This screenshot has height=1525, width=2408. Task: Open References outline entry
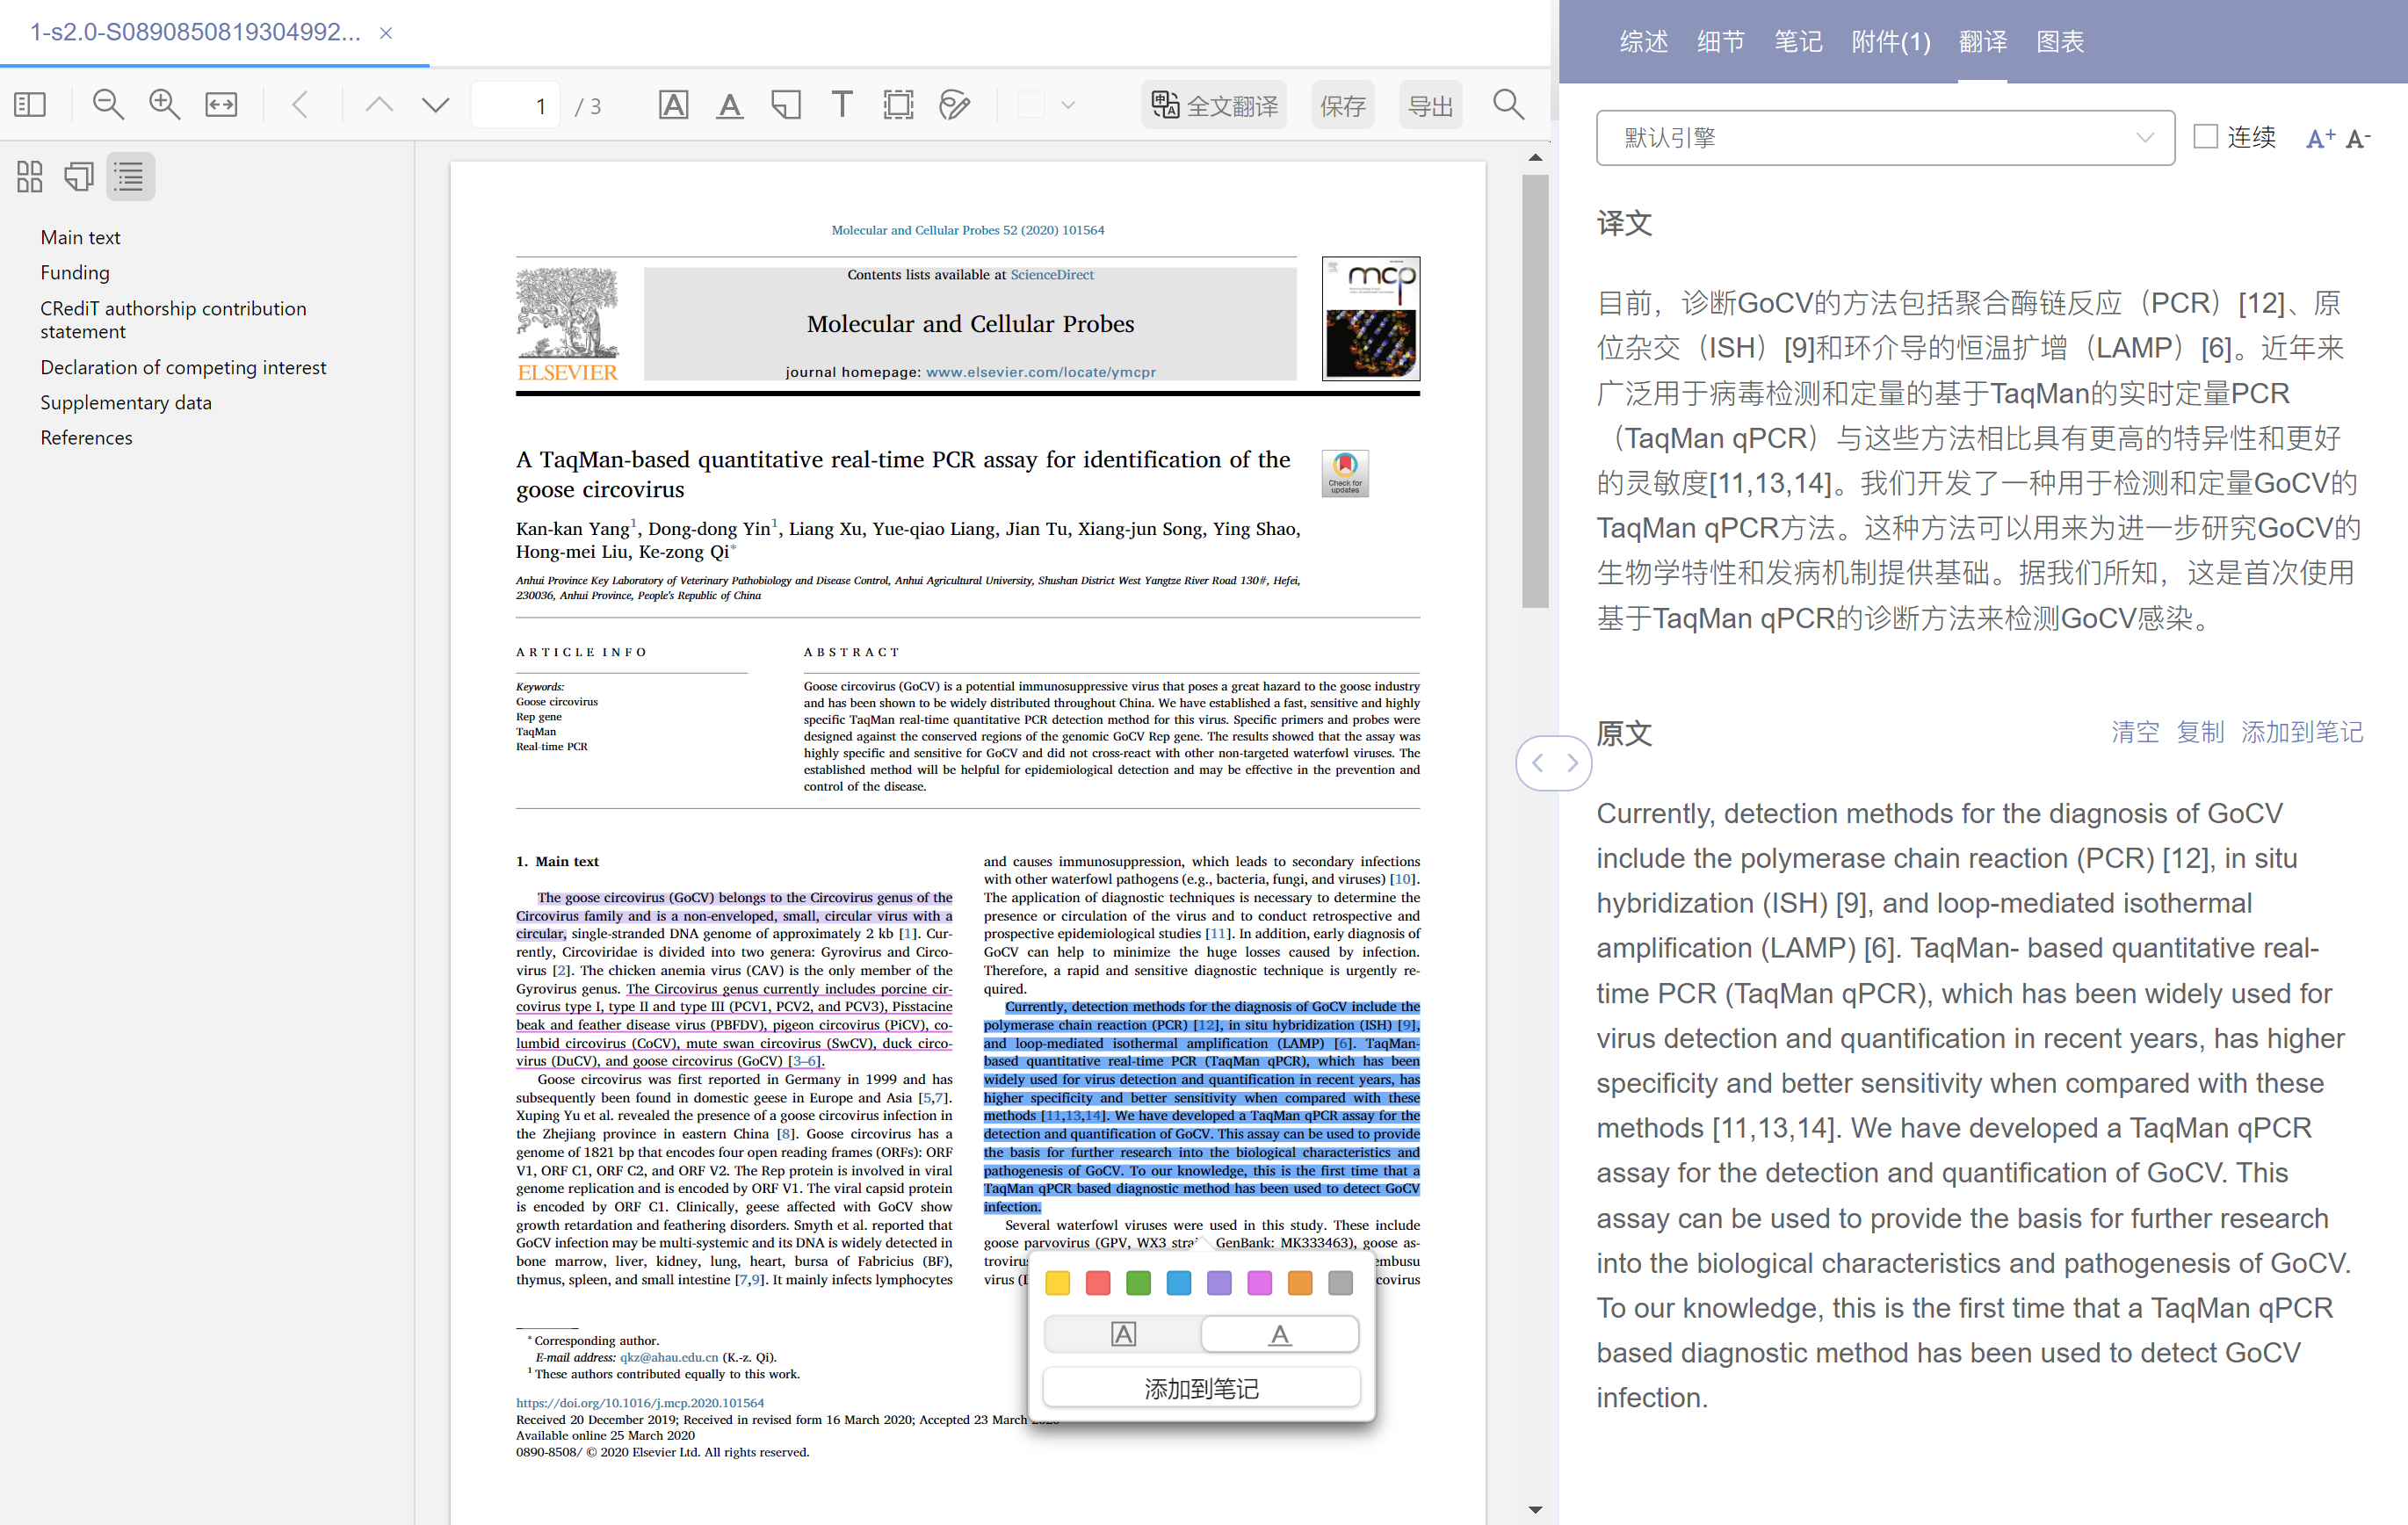[x=86, y=437]
